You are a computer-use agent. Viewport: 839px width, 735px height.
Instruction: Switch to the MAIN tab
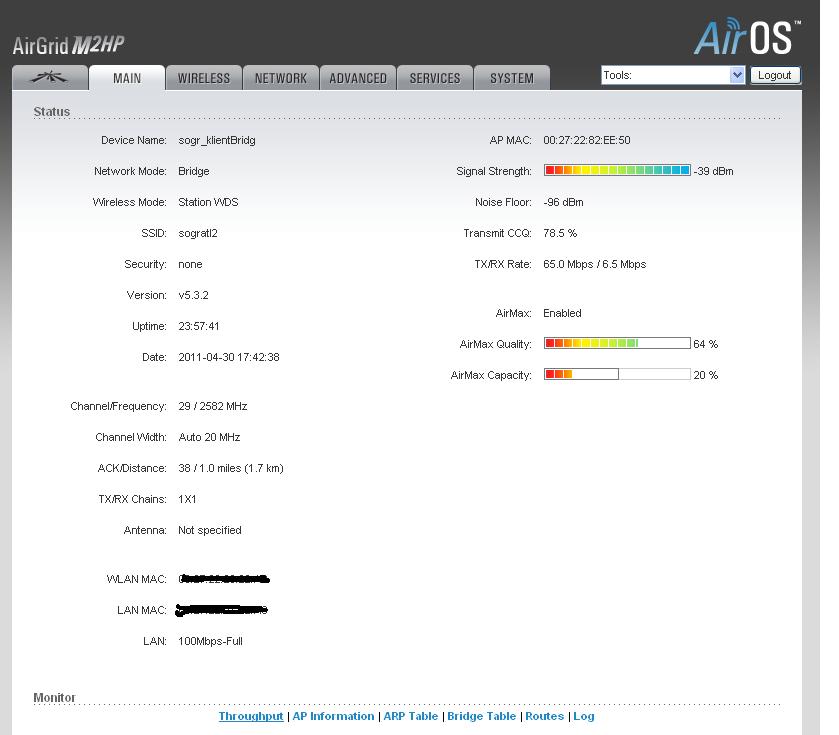127,78
